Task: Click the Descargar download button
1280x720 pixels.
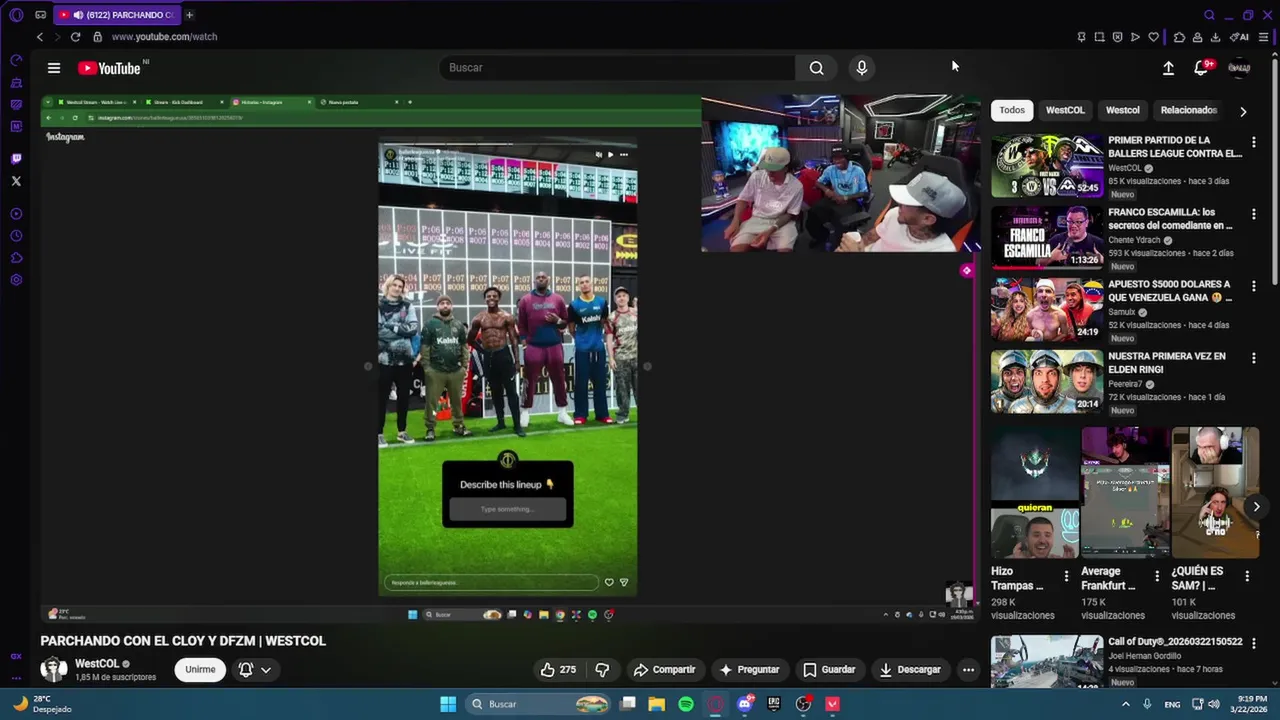Action: [910, 670]
